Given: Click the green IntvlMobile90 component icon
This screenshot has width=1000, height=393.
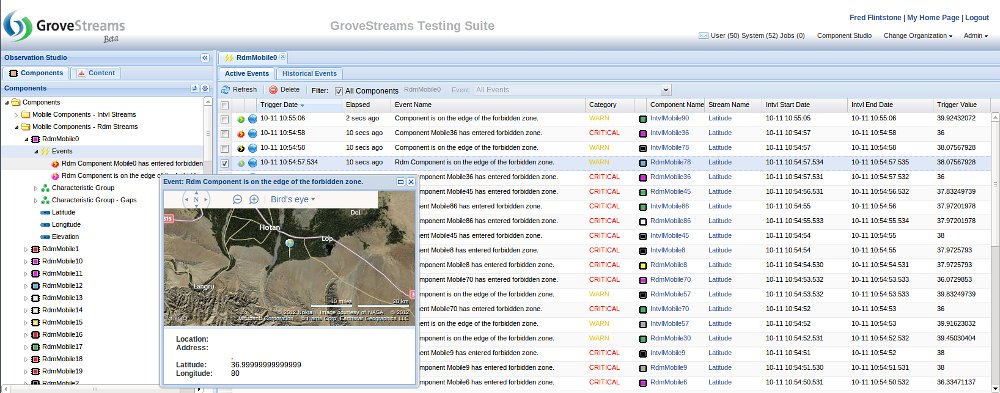Looking at the screenshot, I should click(x=643, y=119).
